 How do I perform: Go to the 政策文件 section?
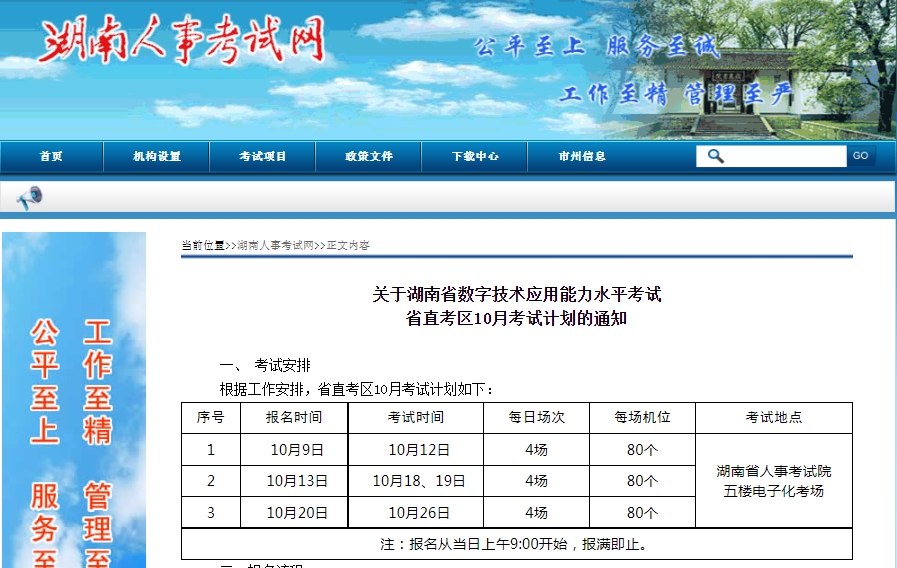(369, 157)
